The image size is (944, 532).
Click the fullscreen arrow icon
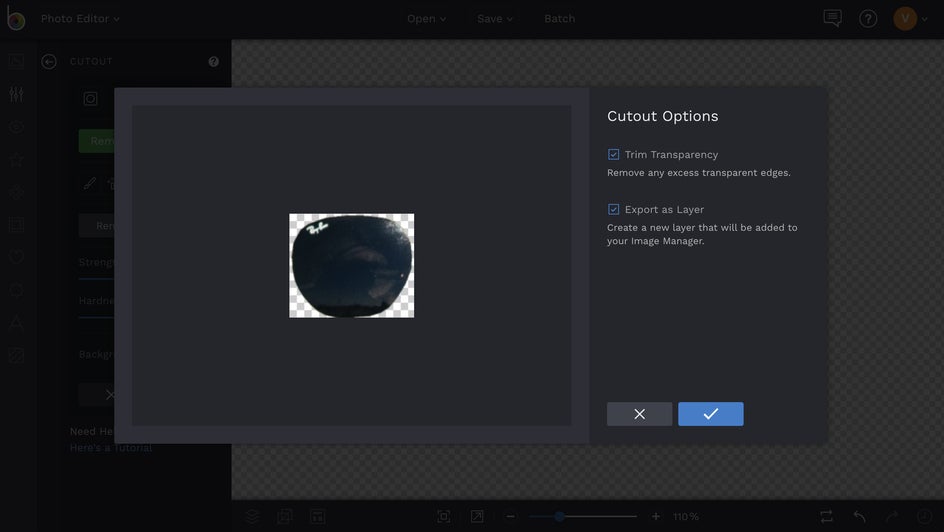click(x=477, y=516)
